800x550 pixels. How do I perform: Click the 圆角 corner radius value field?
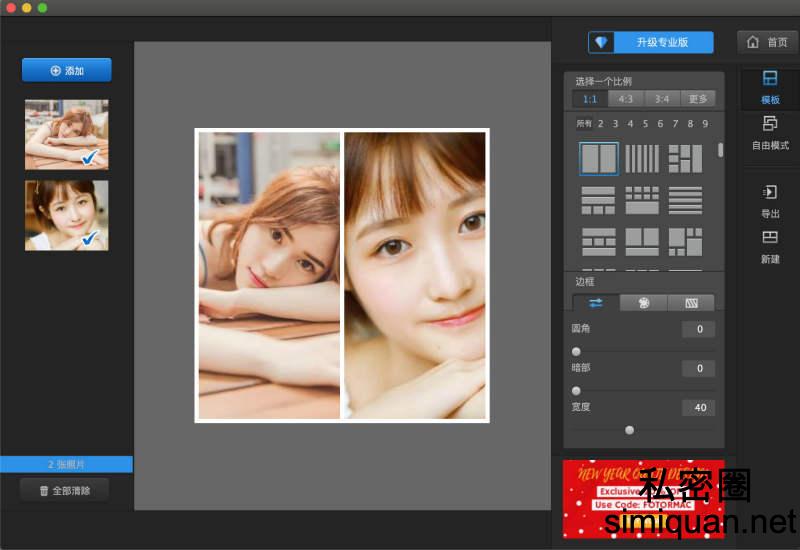(698, 329)
